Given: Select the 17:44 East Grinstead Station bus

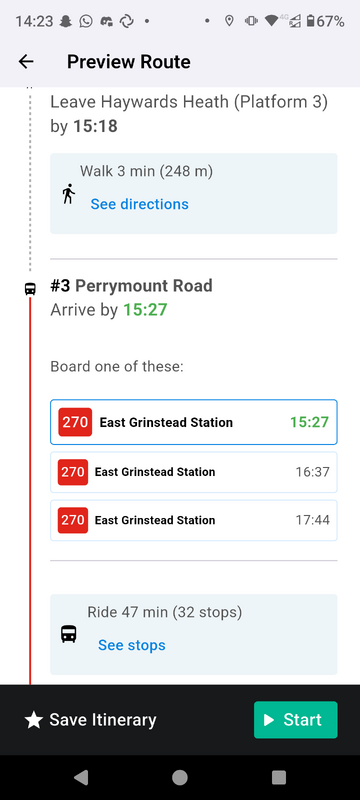Looking at the screenshot, I should pos(194,520).
